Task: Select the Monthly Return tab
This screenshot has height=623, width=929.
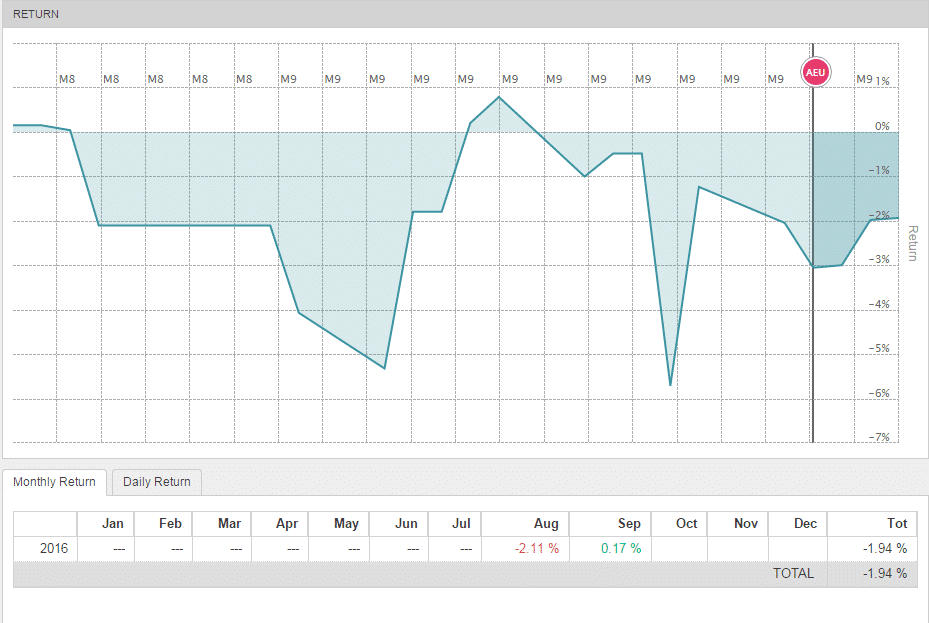Action: pyautogui.click(x=54, y=482)
